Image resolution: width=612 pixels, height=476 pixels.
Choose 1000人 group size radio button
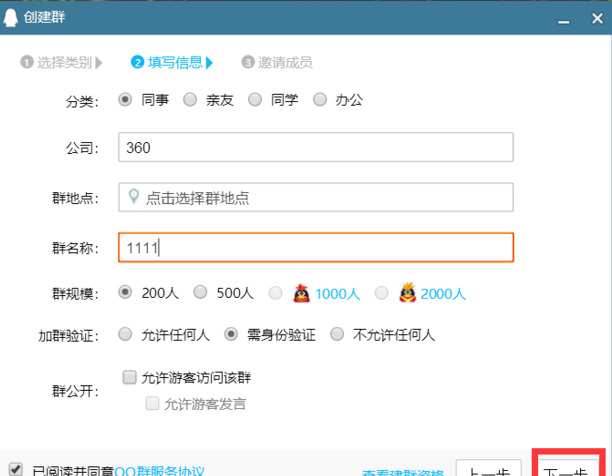276,293
